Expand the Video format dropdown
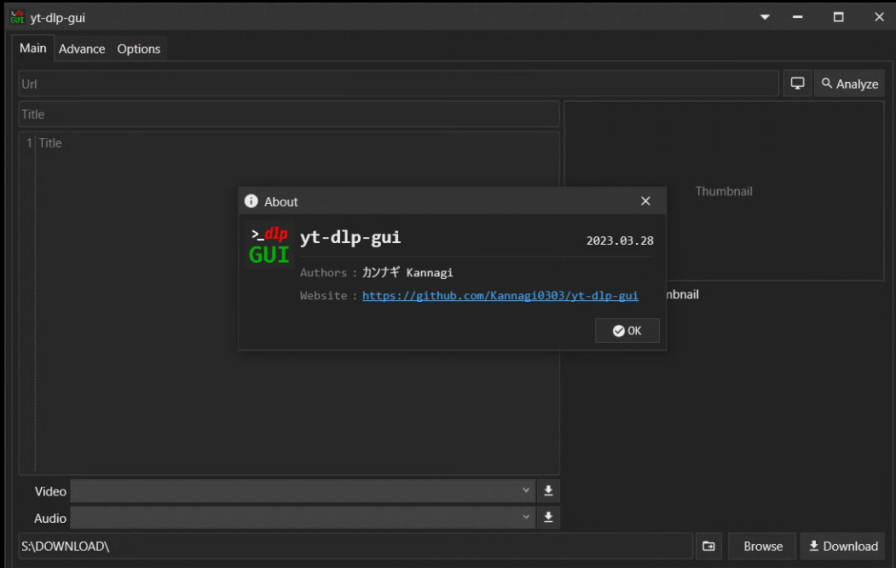 [x=302, y=491]
